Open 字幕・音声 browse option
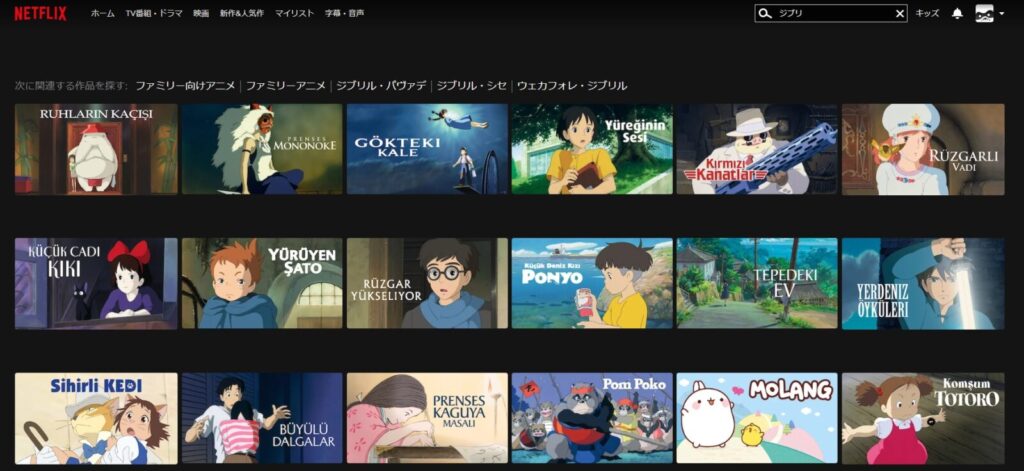Image resolution: width=1024 pixels, height=471 pixels. coord(345,14)
